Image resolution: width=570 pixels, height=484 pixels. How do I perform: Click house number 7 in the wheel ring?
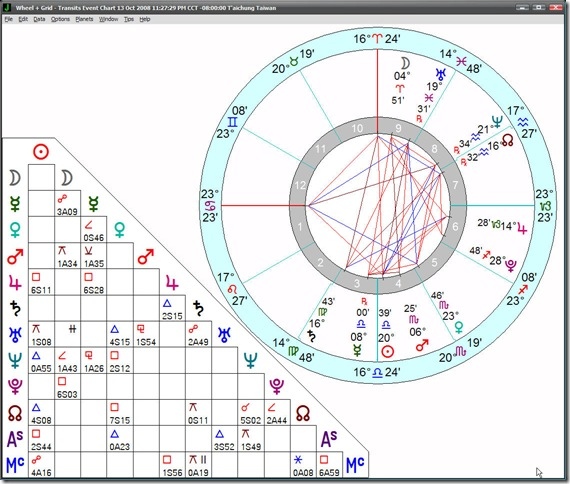455,185
